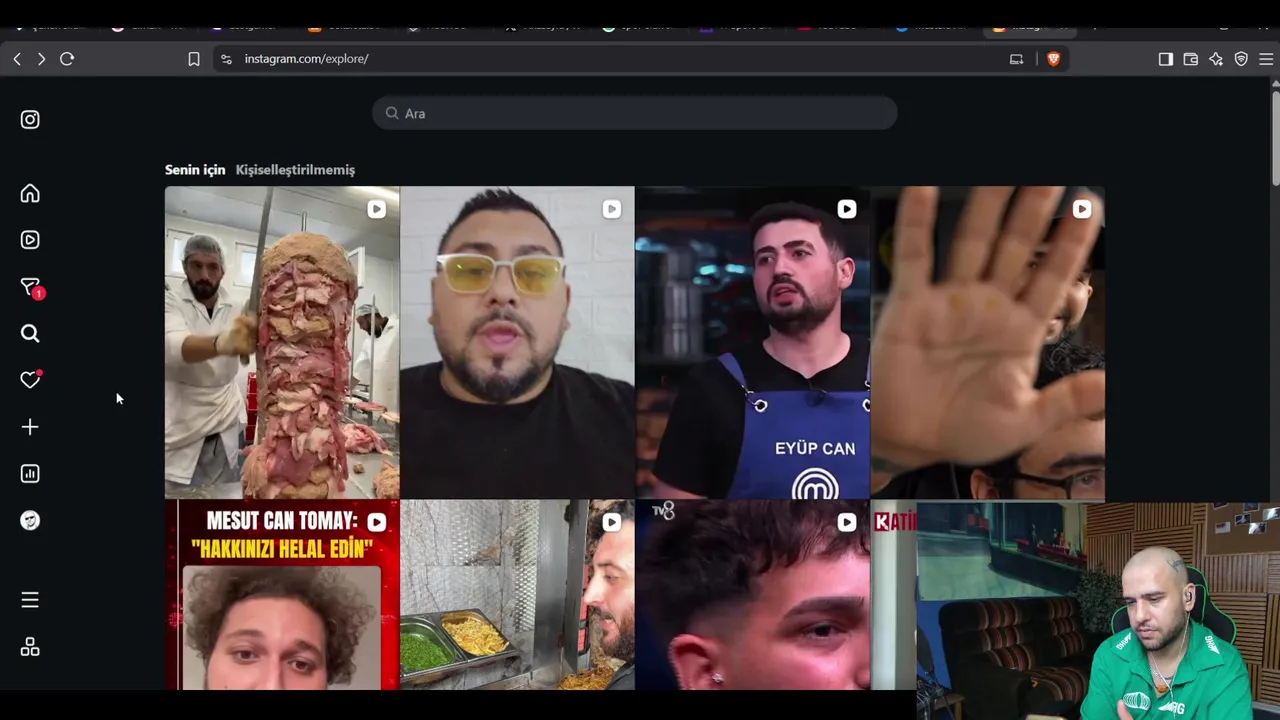Select the "Senin için" tab
Screen dimensions: 1280x720
tap(195, 170)
